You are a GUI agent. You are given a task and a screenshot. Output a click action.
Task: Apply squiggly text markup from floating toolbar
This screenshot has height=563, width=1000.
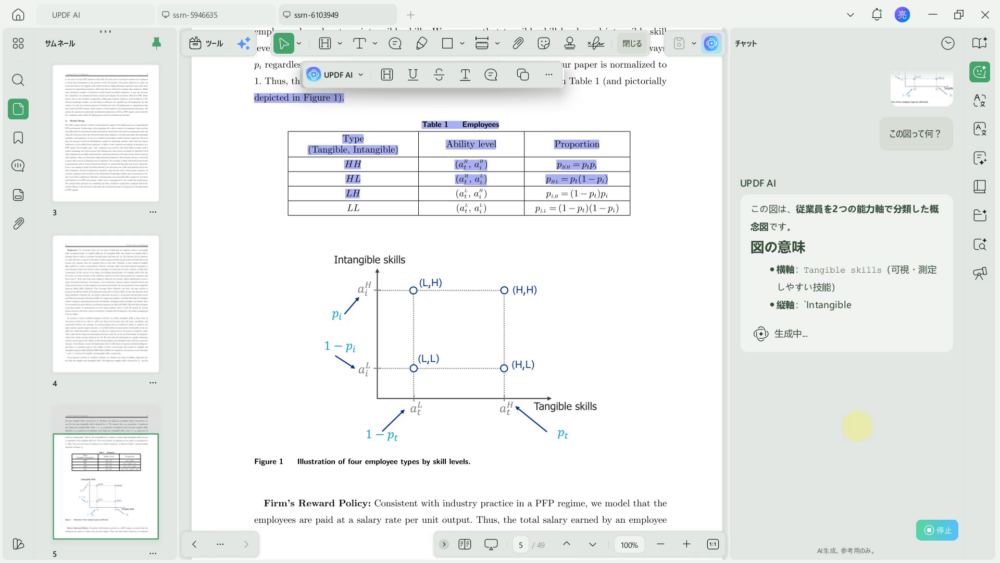click(x=465, y=75)
